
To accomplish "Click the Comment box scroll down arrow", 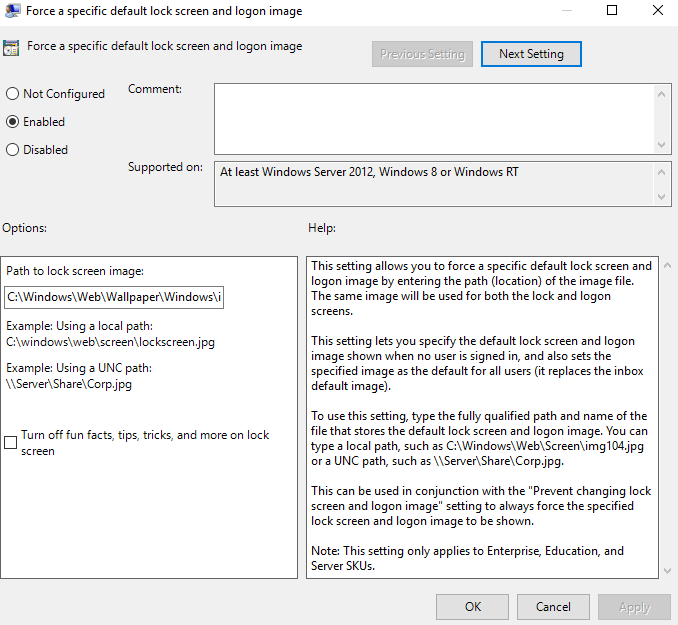I will pyautogui.click(x=661, y=145).
